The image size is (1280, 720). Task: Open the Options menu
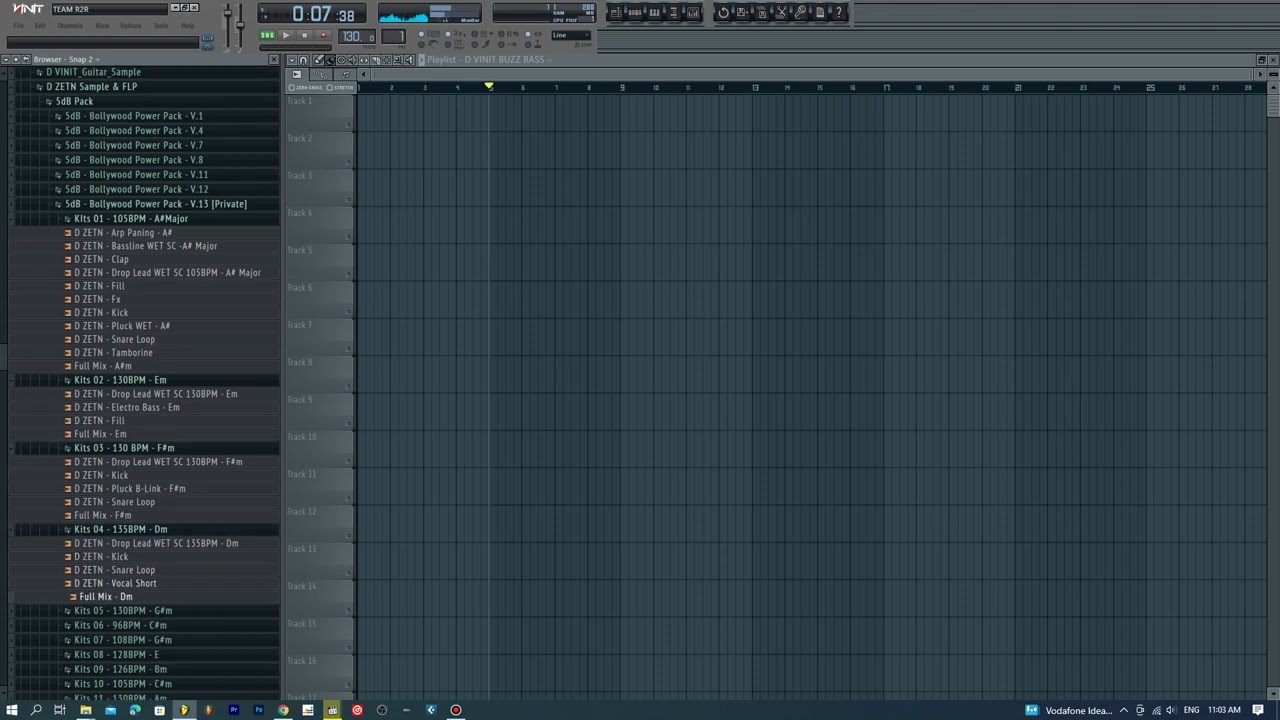pyautogui.click(x=131, y=25)
